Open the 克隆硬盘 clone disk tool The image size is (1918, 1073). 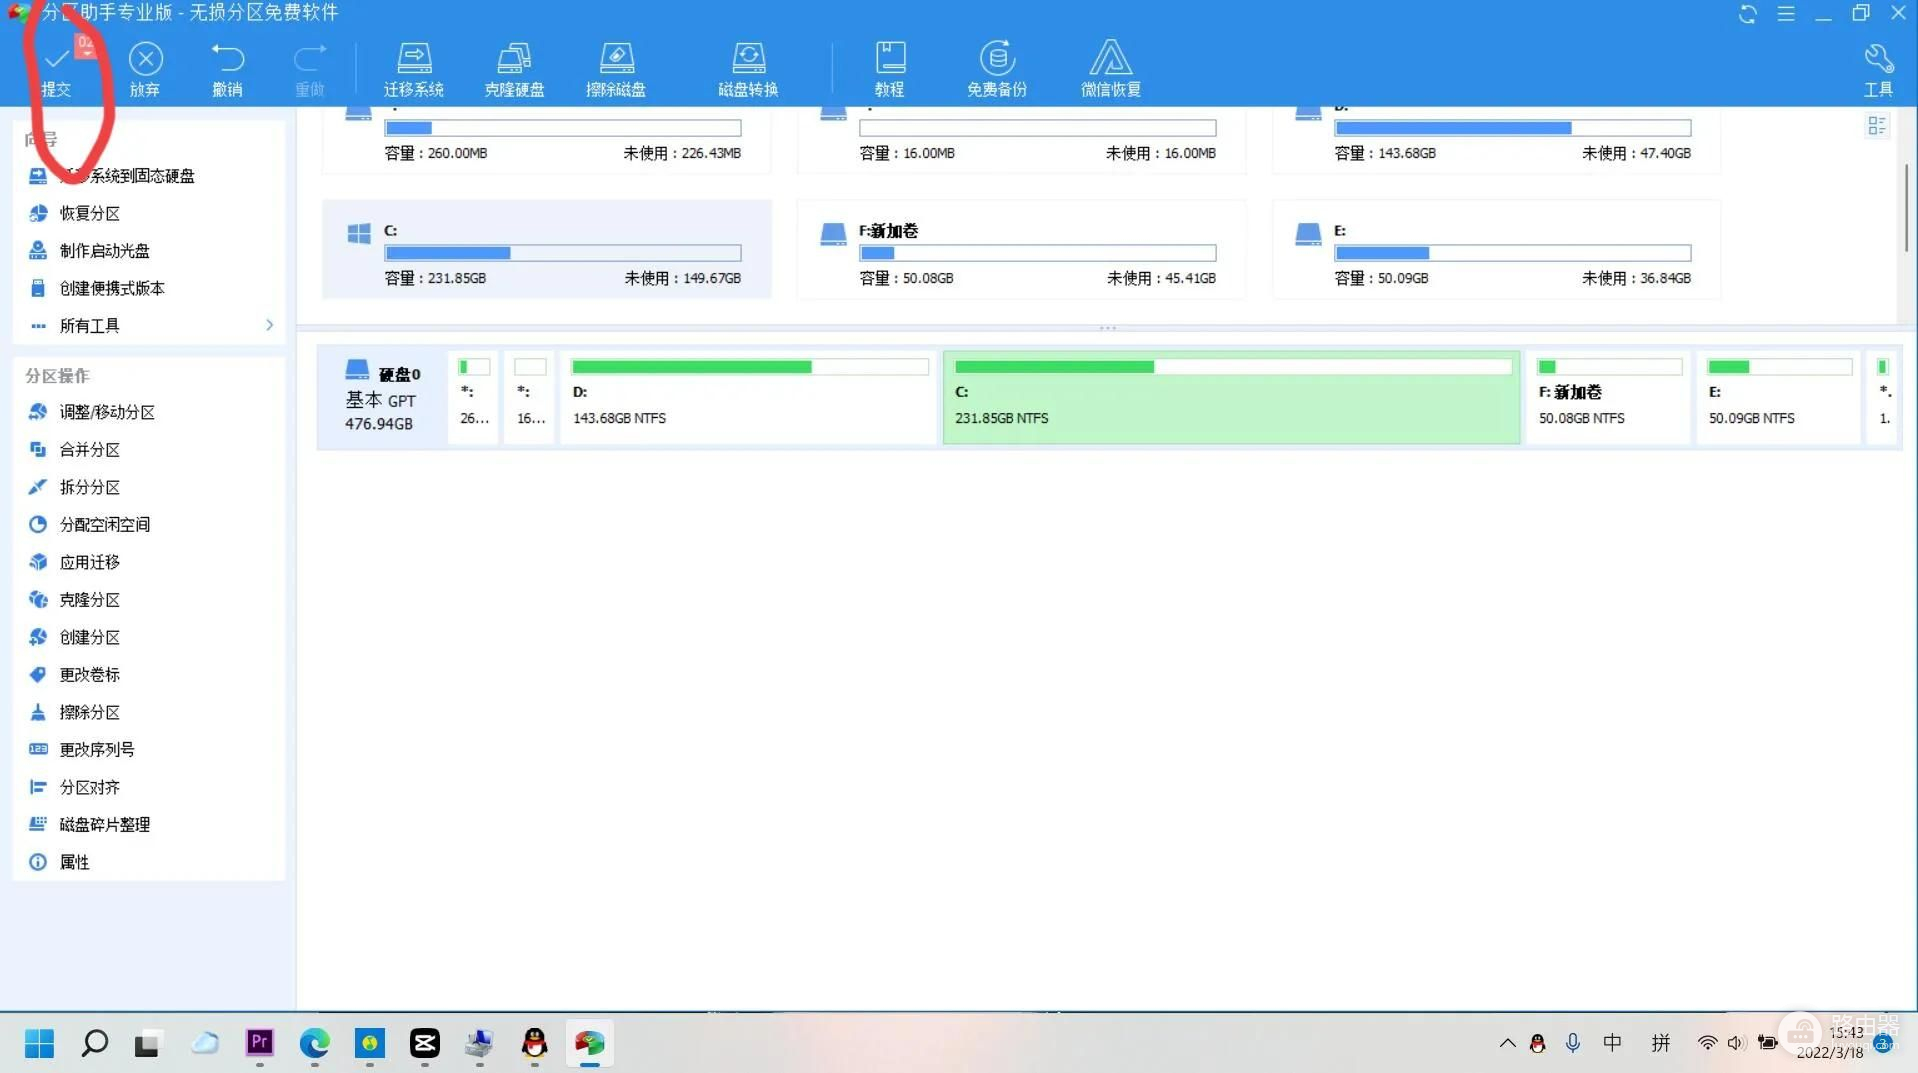click(514, 68)
